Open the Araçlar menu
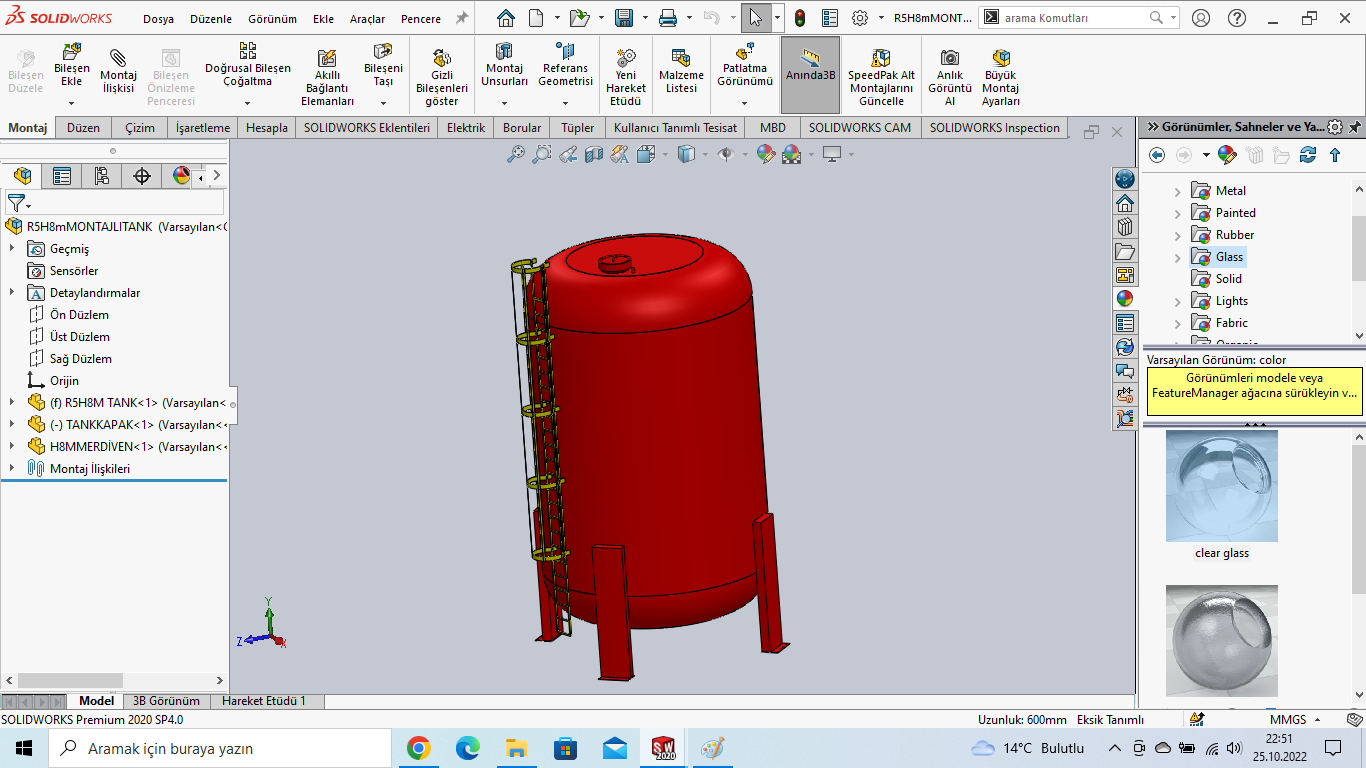The height and width of the screenshot is (768, 1366). tap(367, 19)
